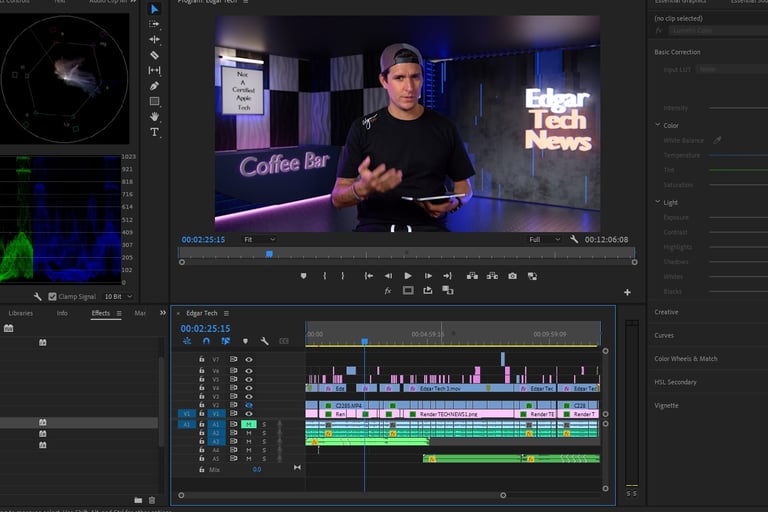Expand the Vignette section
768x512 pixels.
666,406
